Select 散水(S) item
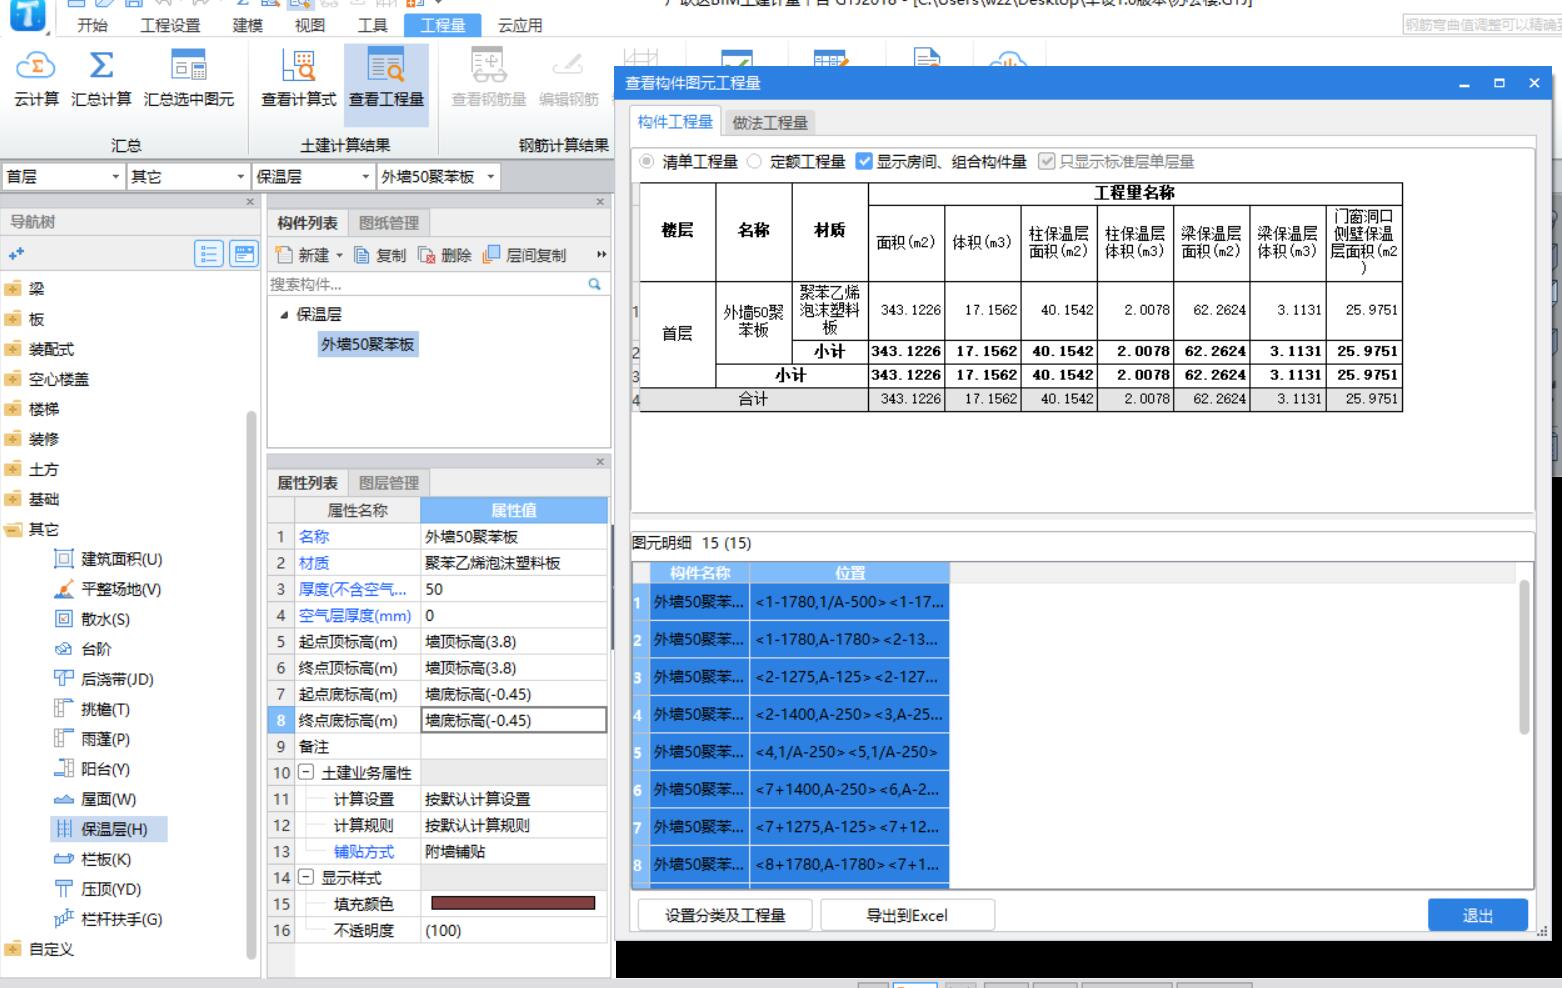Viewport: 1562px width, 988px height. point(92,619)
